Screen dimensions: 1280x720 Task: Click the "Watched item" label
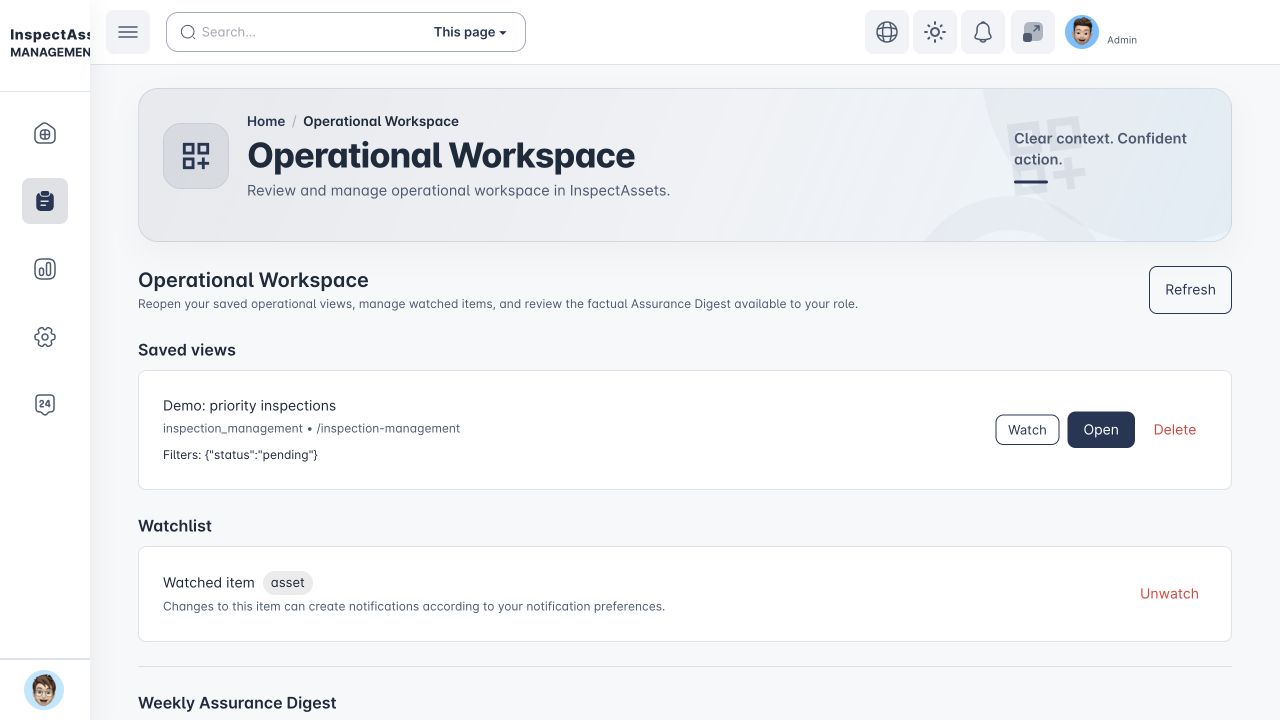(209, 583)
